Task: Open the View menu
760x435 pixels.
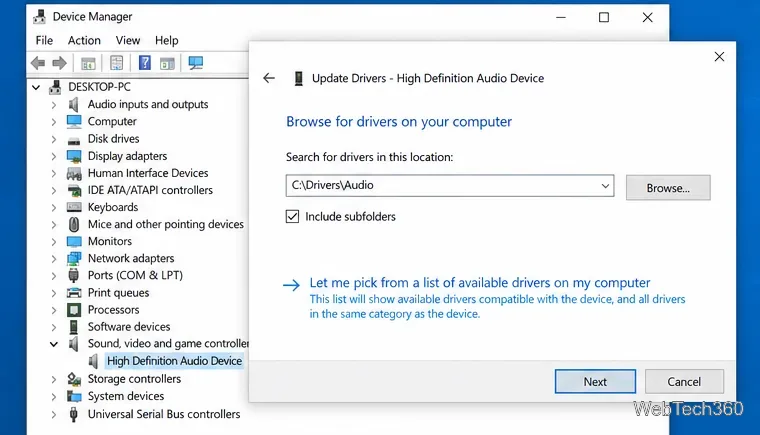Action: [x=128, y=40]
